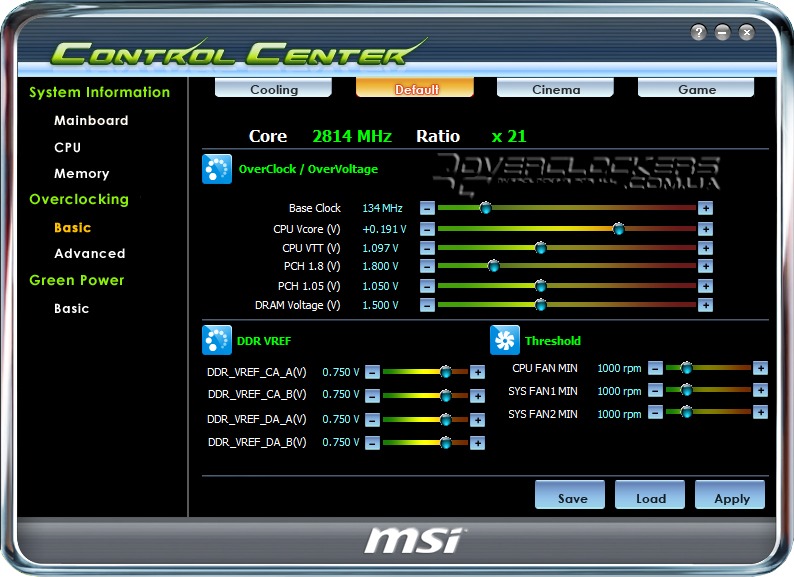Click the SYS FAN1 MIN slider handle
The image size is (794, 577).
(686, 390)
